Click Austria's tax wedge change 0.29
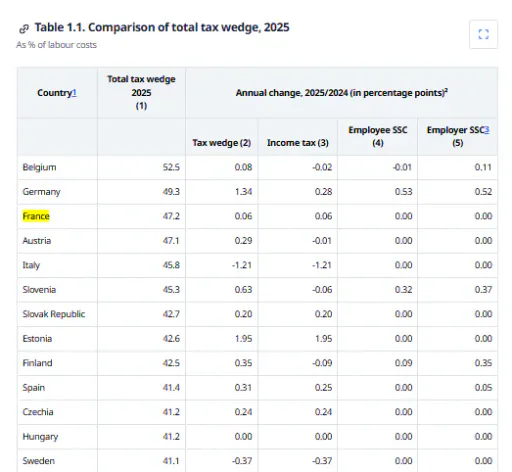This screenshot has height=472, width=512. pos(243,241)
